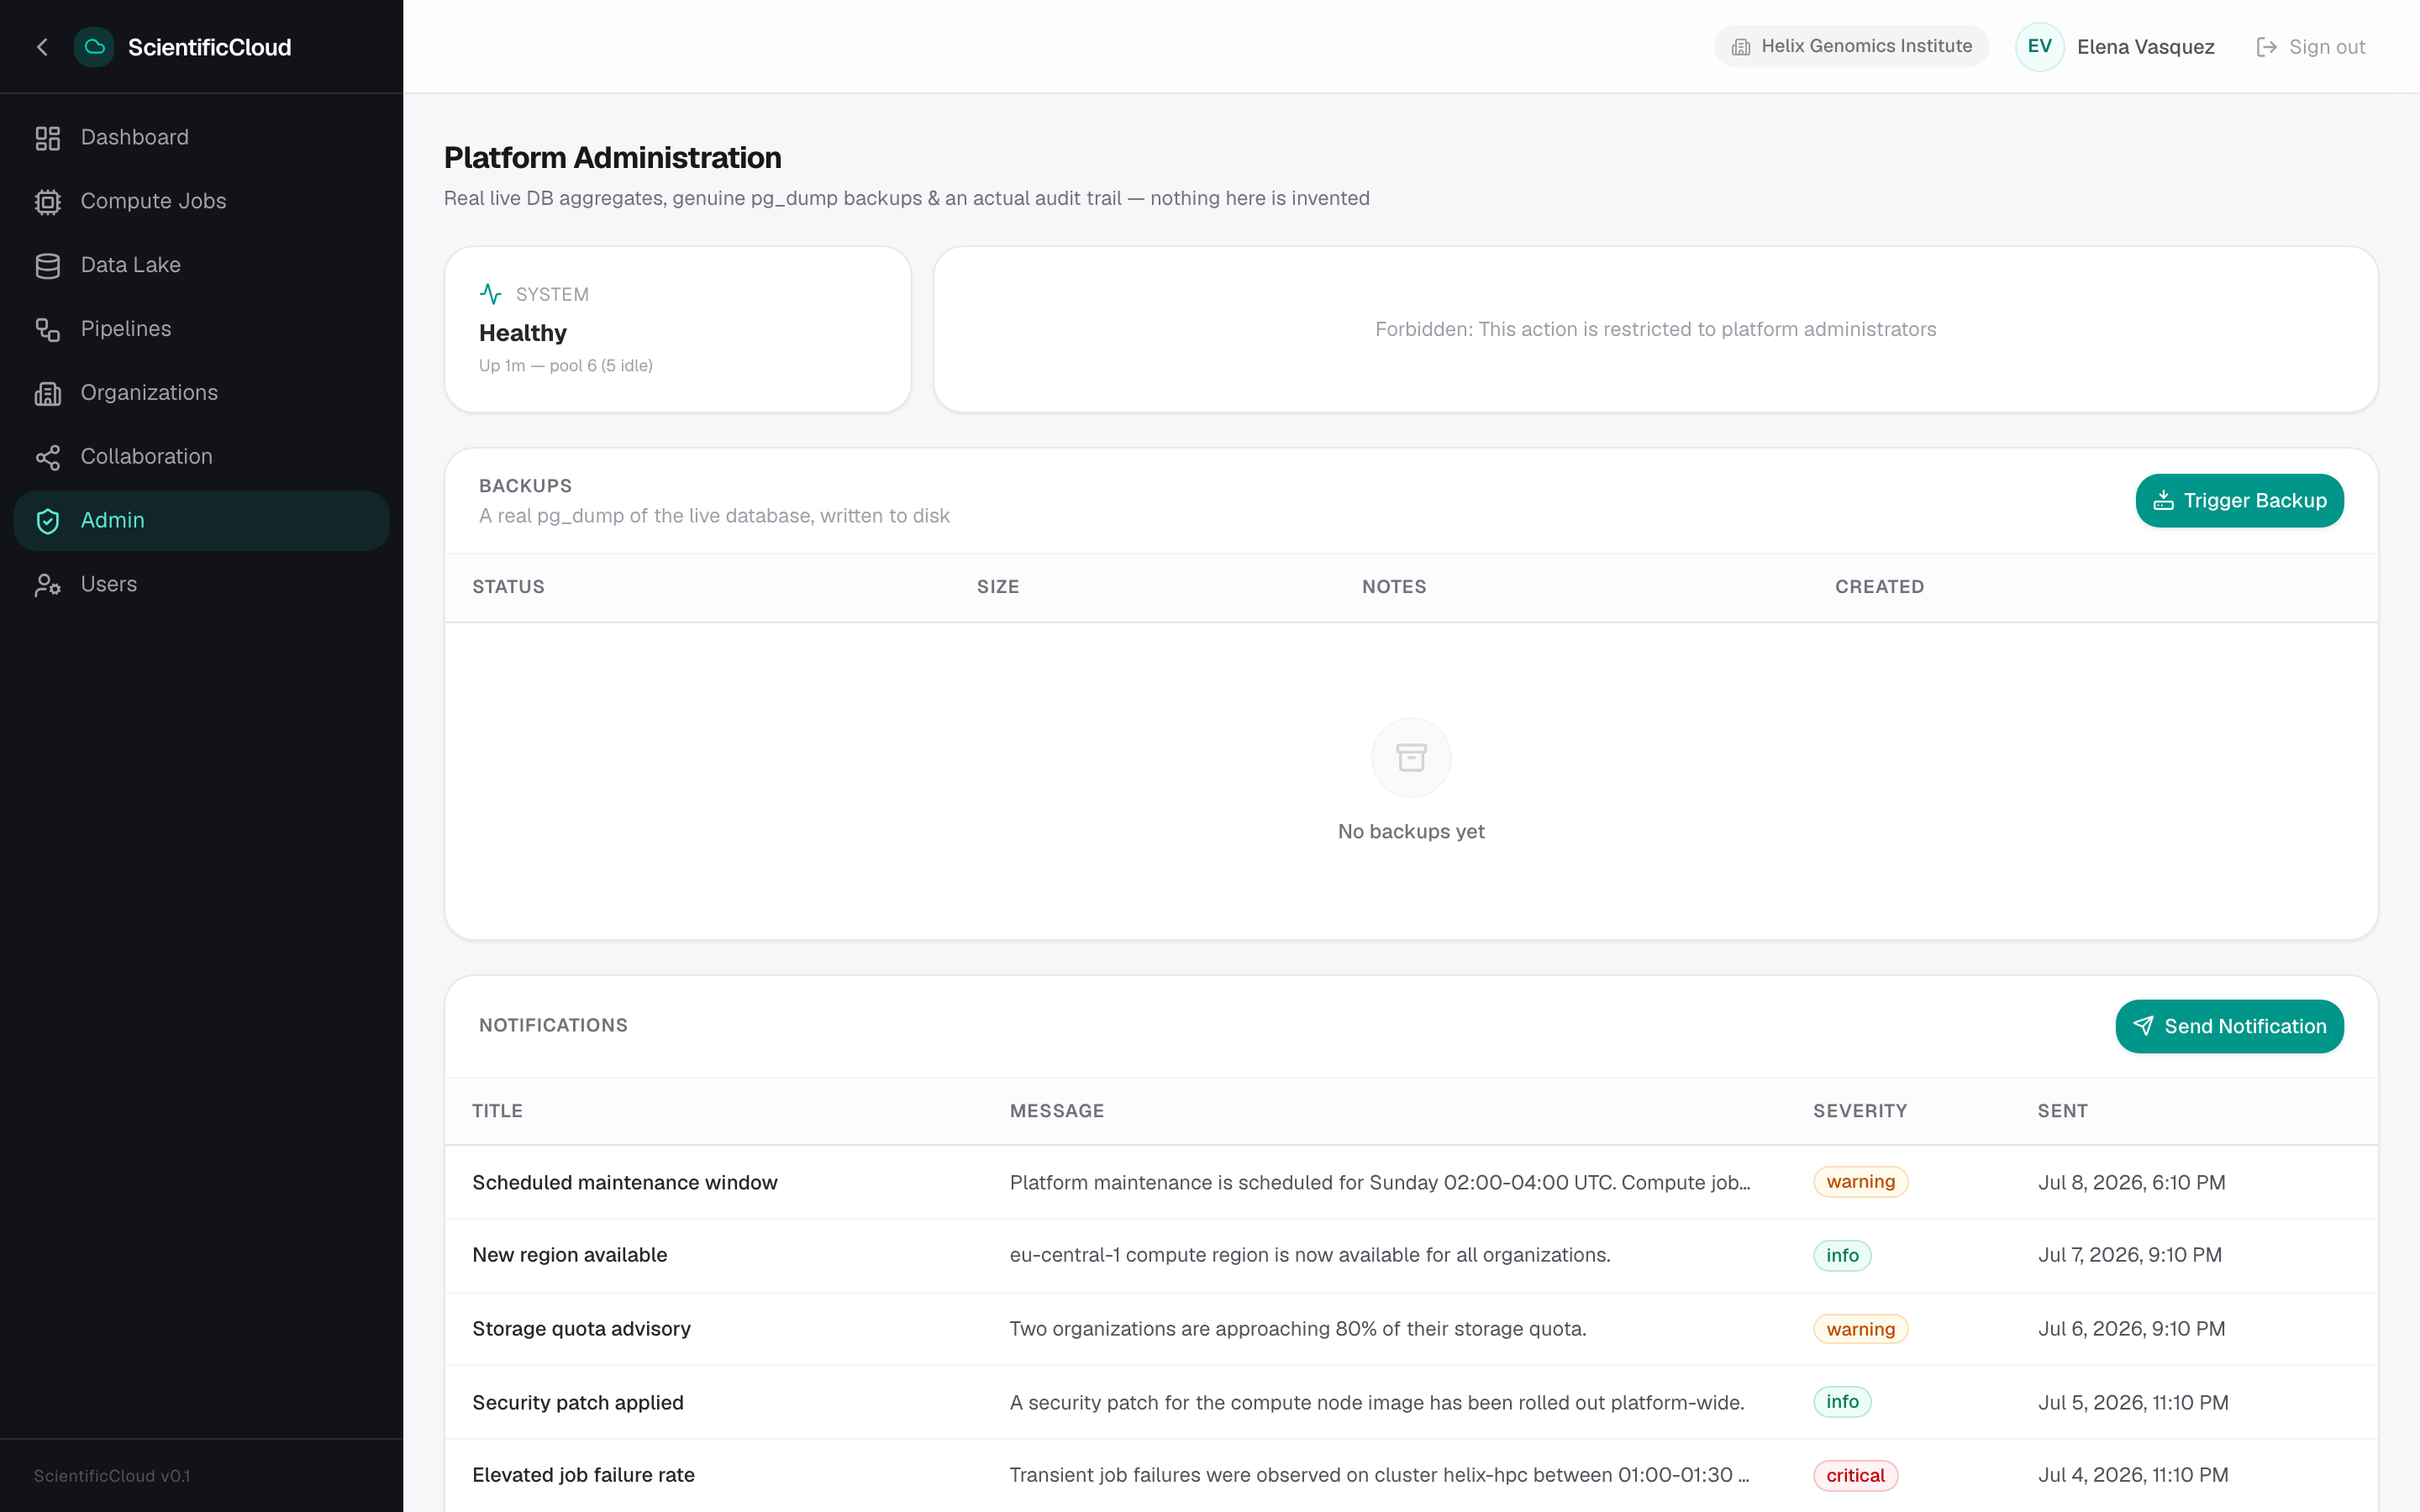Click the NOTES column header
This screenshot has width=2420, height=1512.
click(1394, 587)
